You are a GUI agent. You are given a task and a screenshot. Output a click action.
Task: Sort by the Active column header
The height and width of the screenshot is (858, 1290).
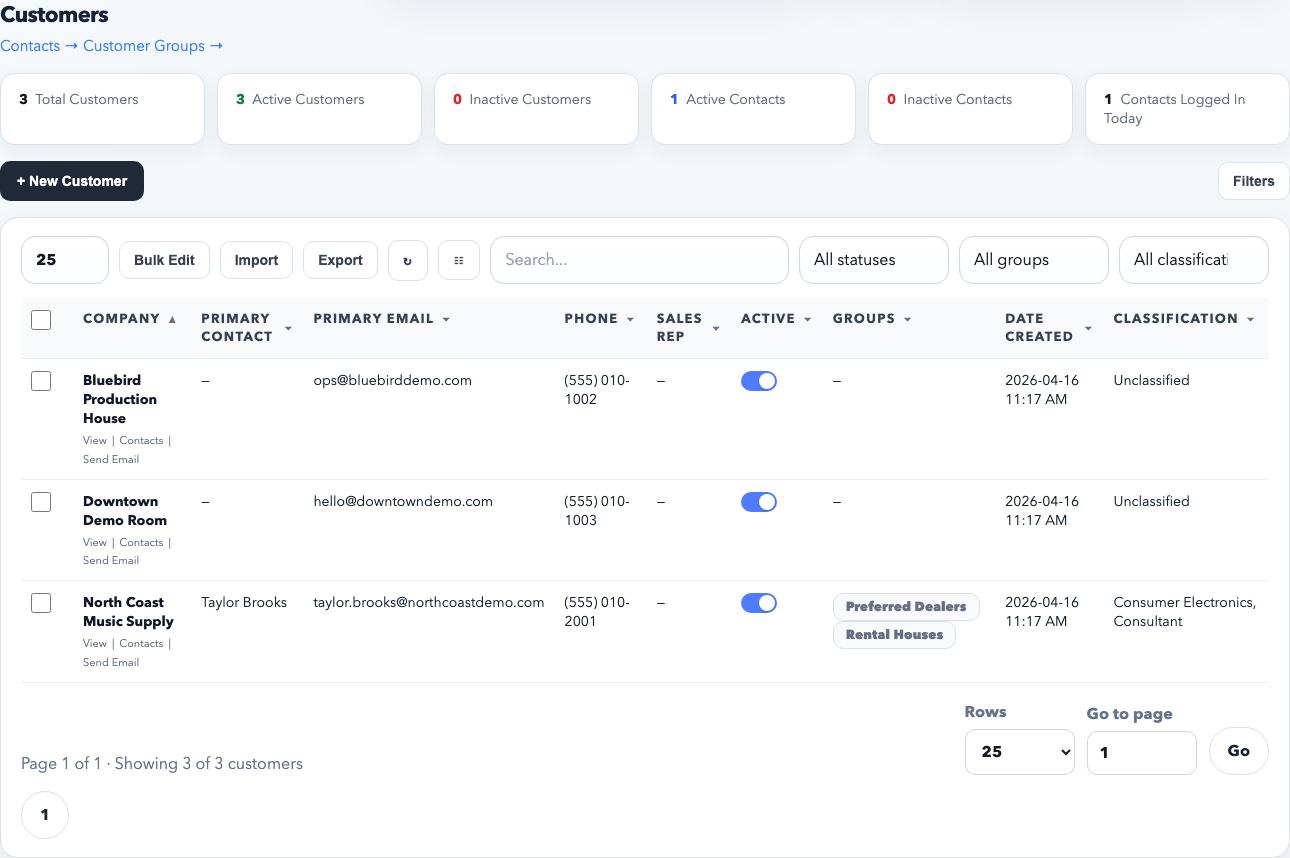tap(776, 319)
